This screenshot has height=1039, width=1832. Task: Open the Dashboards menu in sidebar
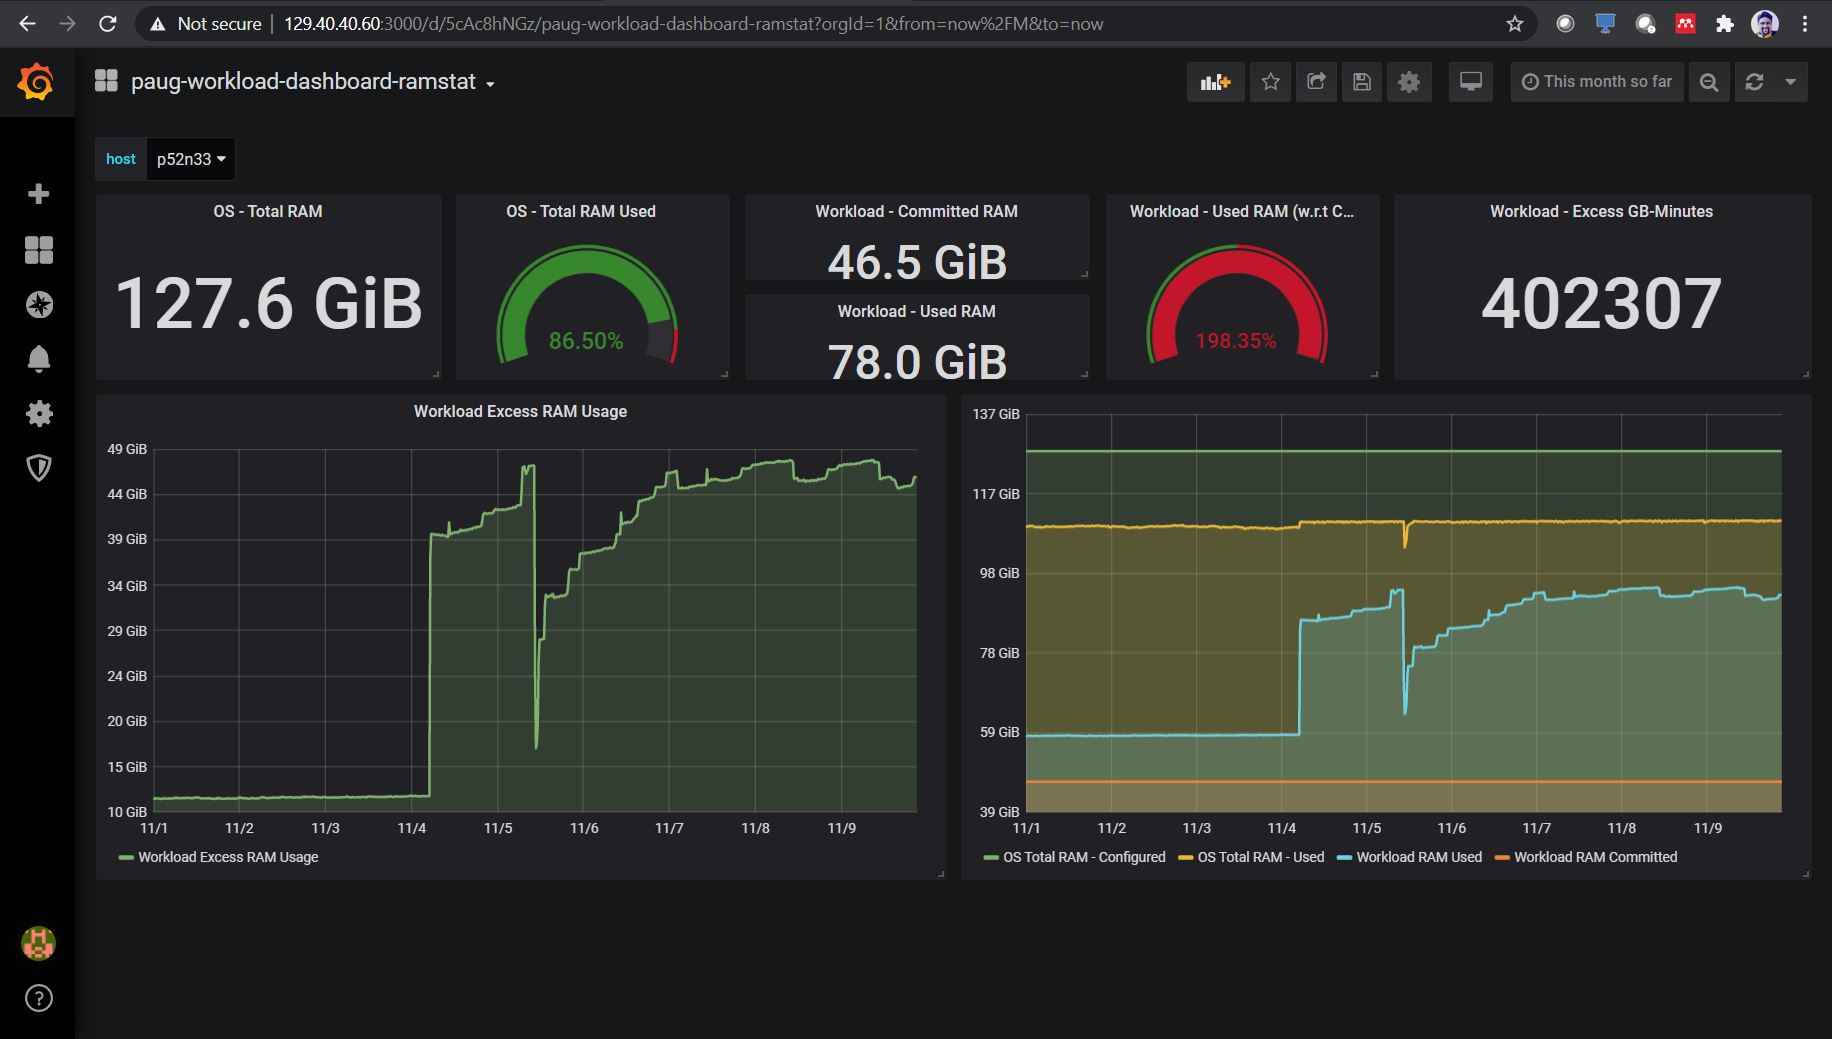point(39,250)
